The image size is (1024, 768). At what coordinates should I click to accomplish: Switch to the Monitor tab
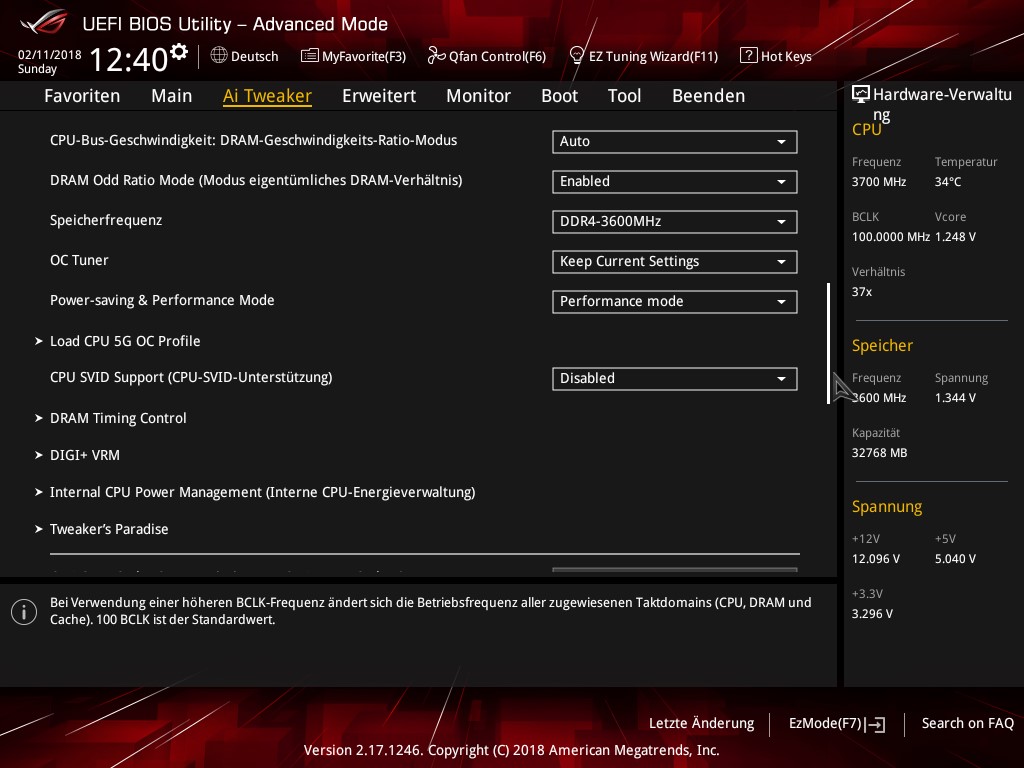click(x=479, y=96)
